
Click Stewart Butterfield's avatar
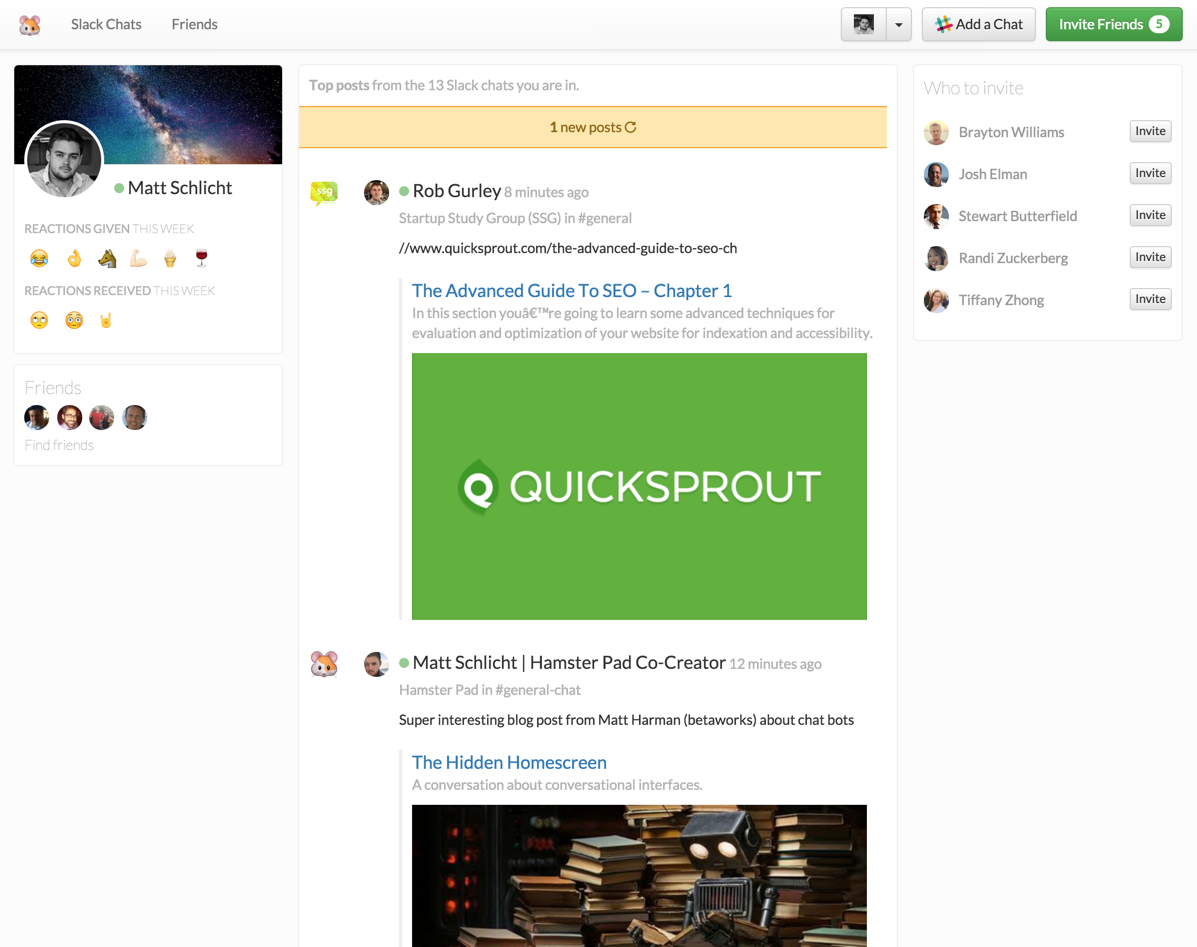coord(936,217)
